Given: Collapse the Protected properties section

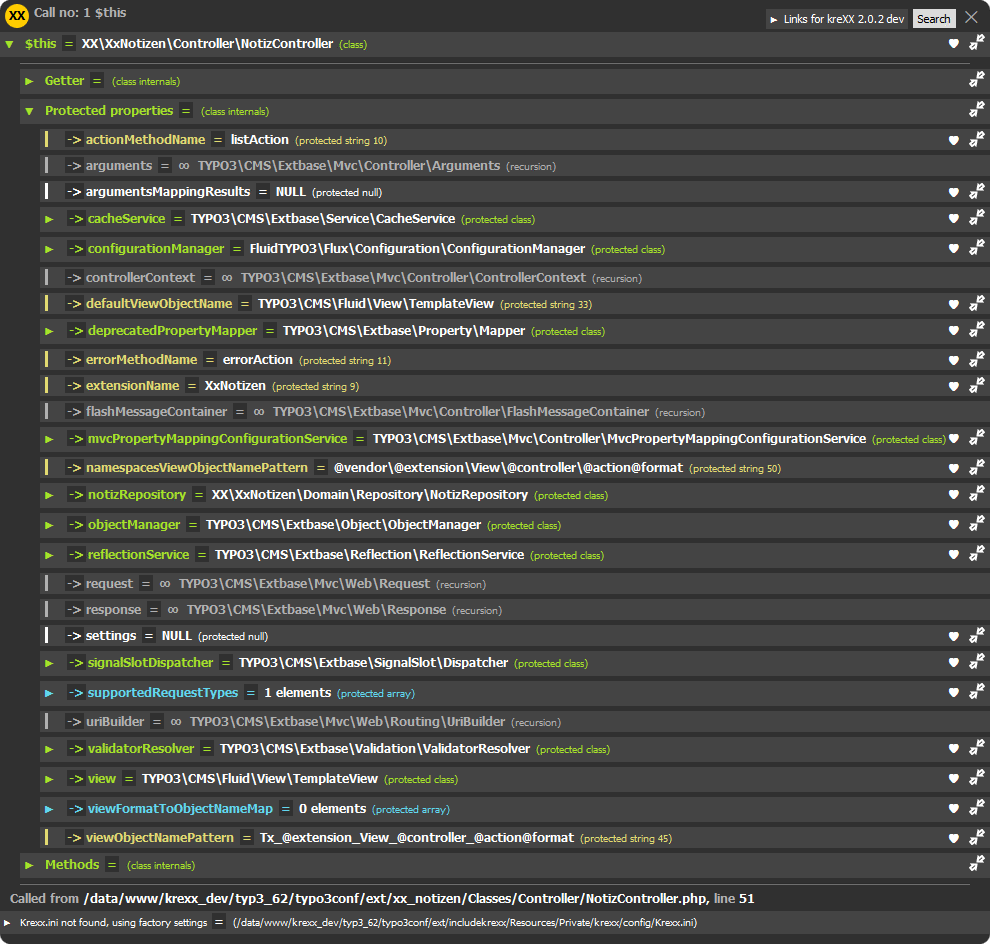Looking at the screenshot, I should [x=30, y=111].
